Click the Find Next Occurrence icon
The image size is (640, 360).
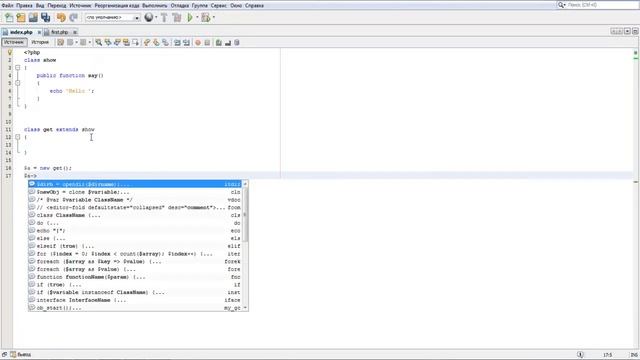(117, 42)
